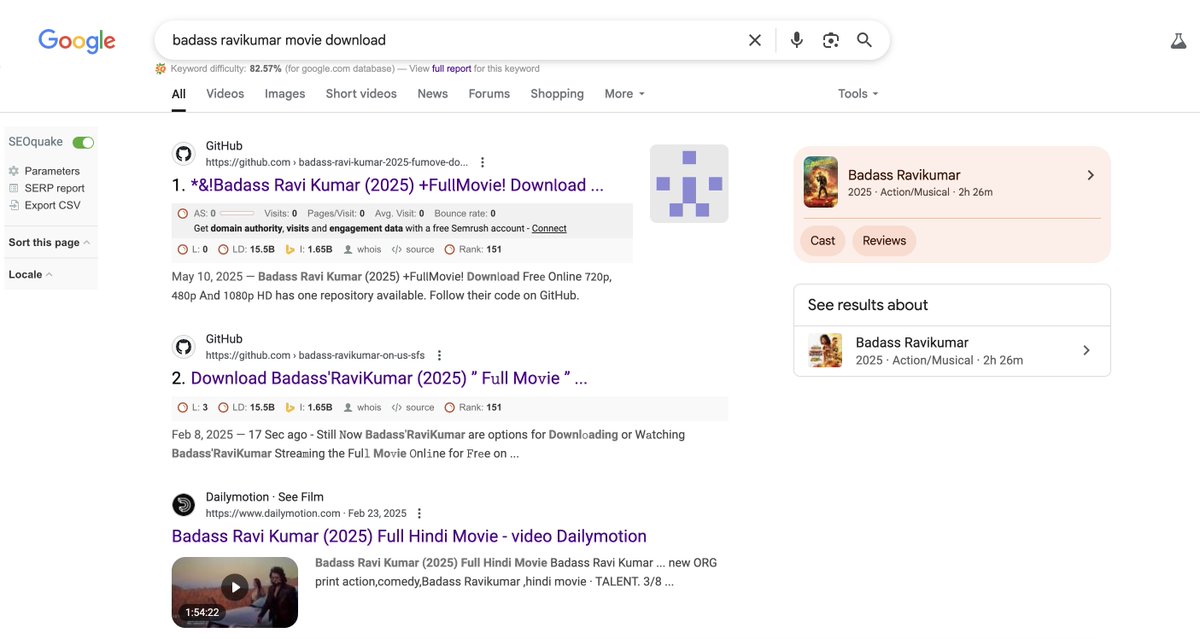Click the Badass Ravikumar movie poster
The image size is (1200, 639).
click(x=820, y=182)
